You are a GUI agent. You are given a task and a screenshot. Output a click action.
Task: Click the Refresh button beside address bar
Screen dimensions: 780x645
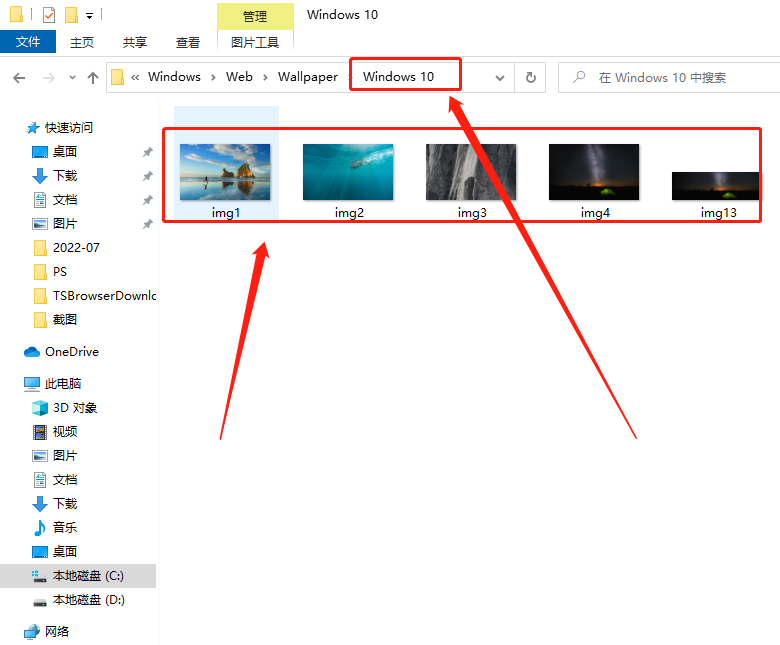tap(530, 78)
